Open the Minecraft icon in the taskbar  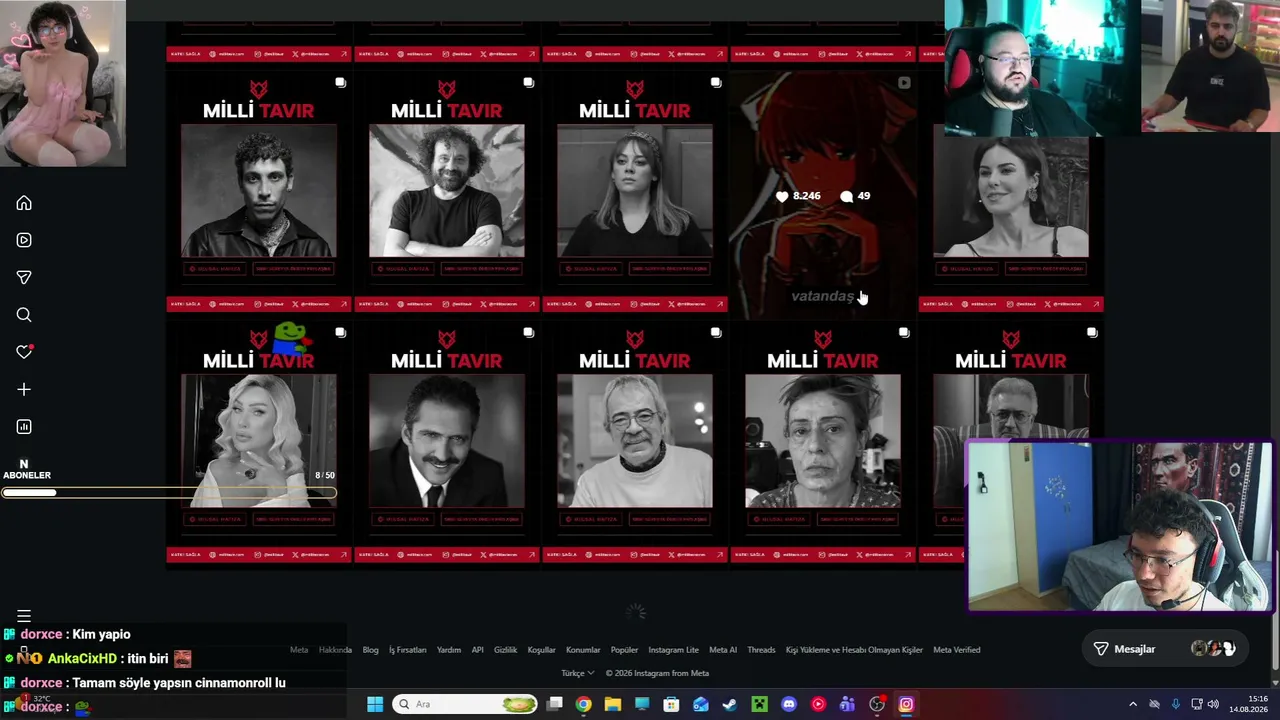pyautogui.click(x=760, y=705)
